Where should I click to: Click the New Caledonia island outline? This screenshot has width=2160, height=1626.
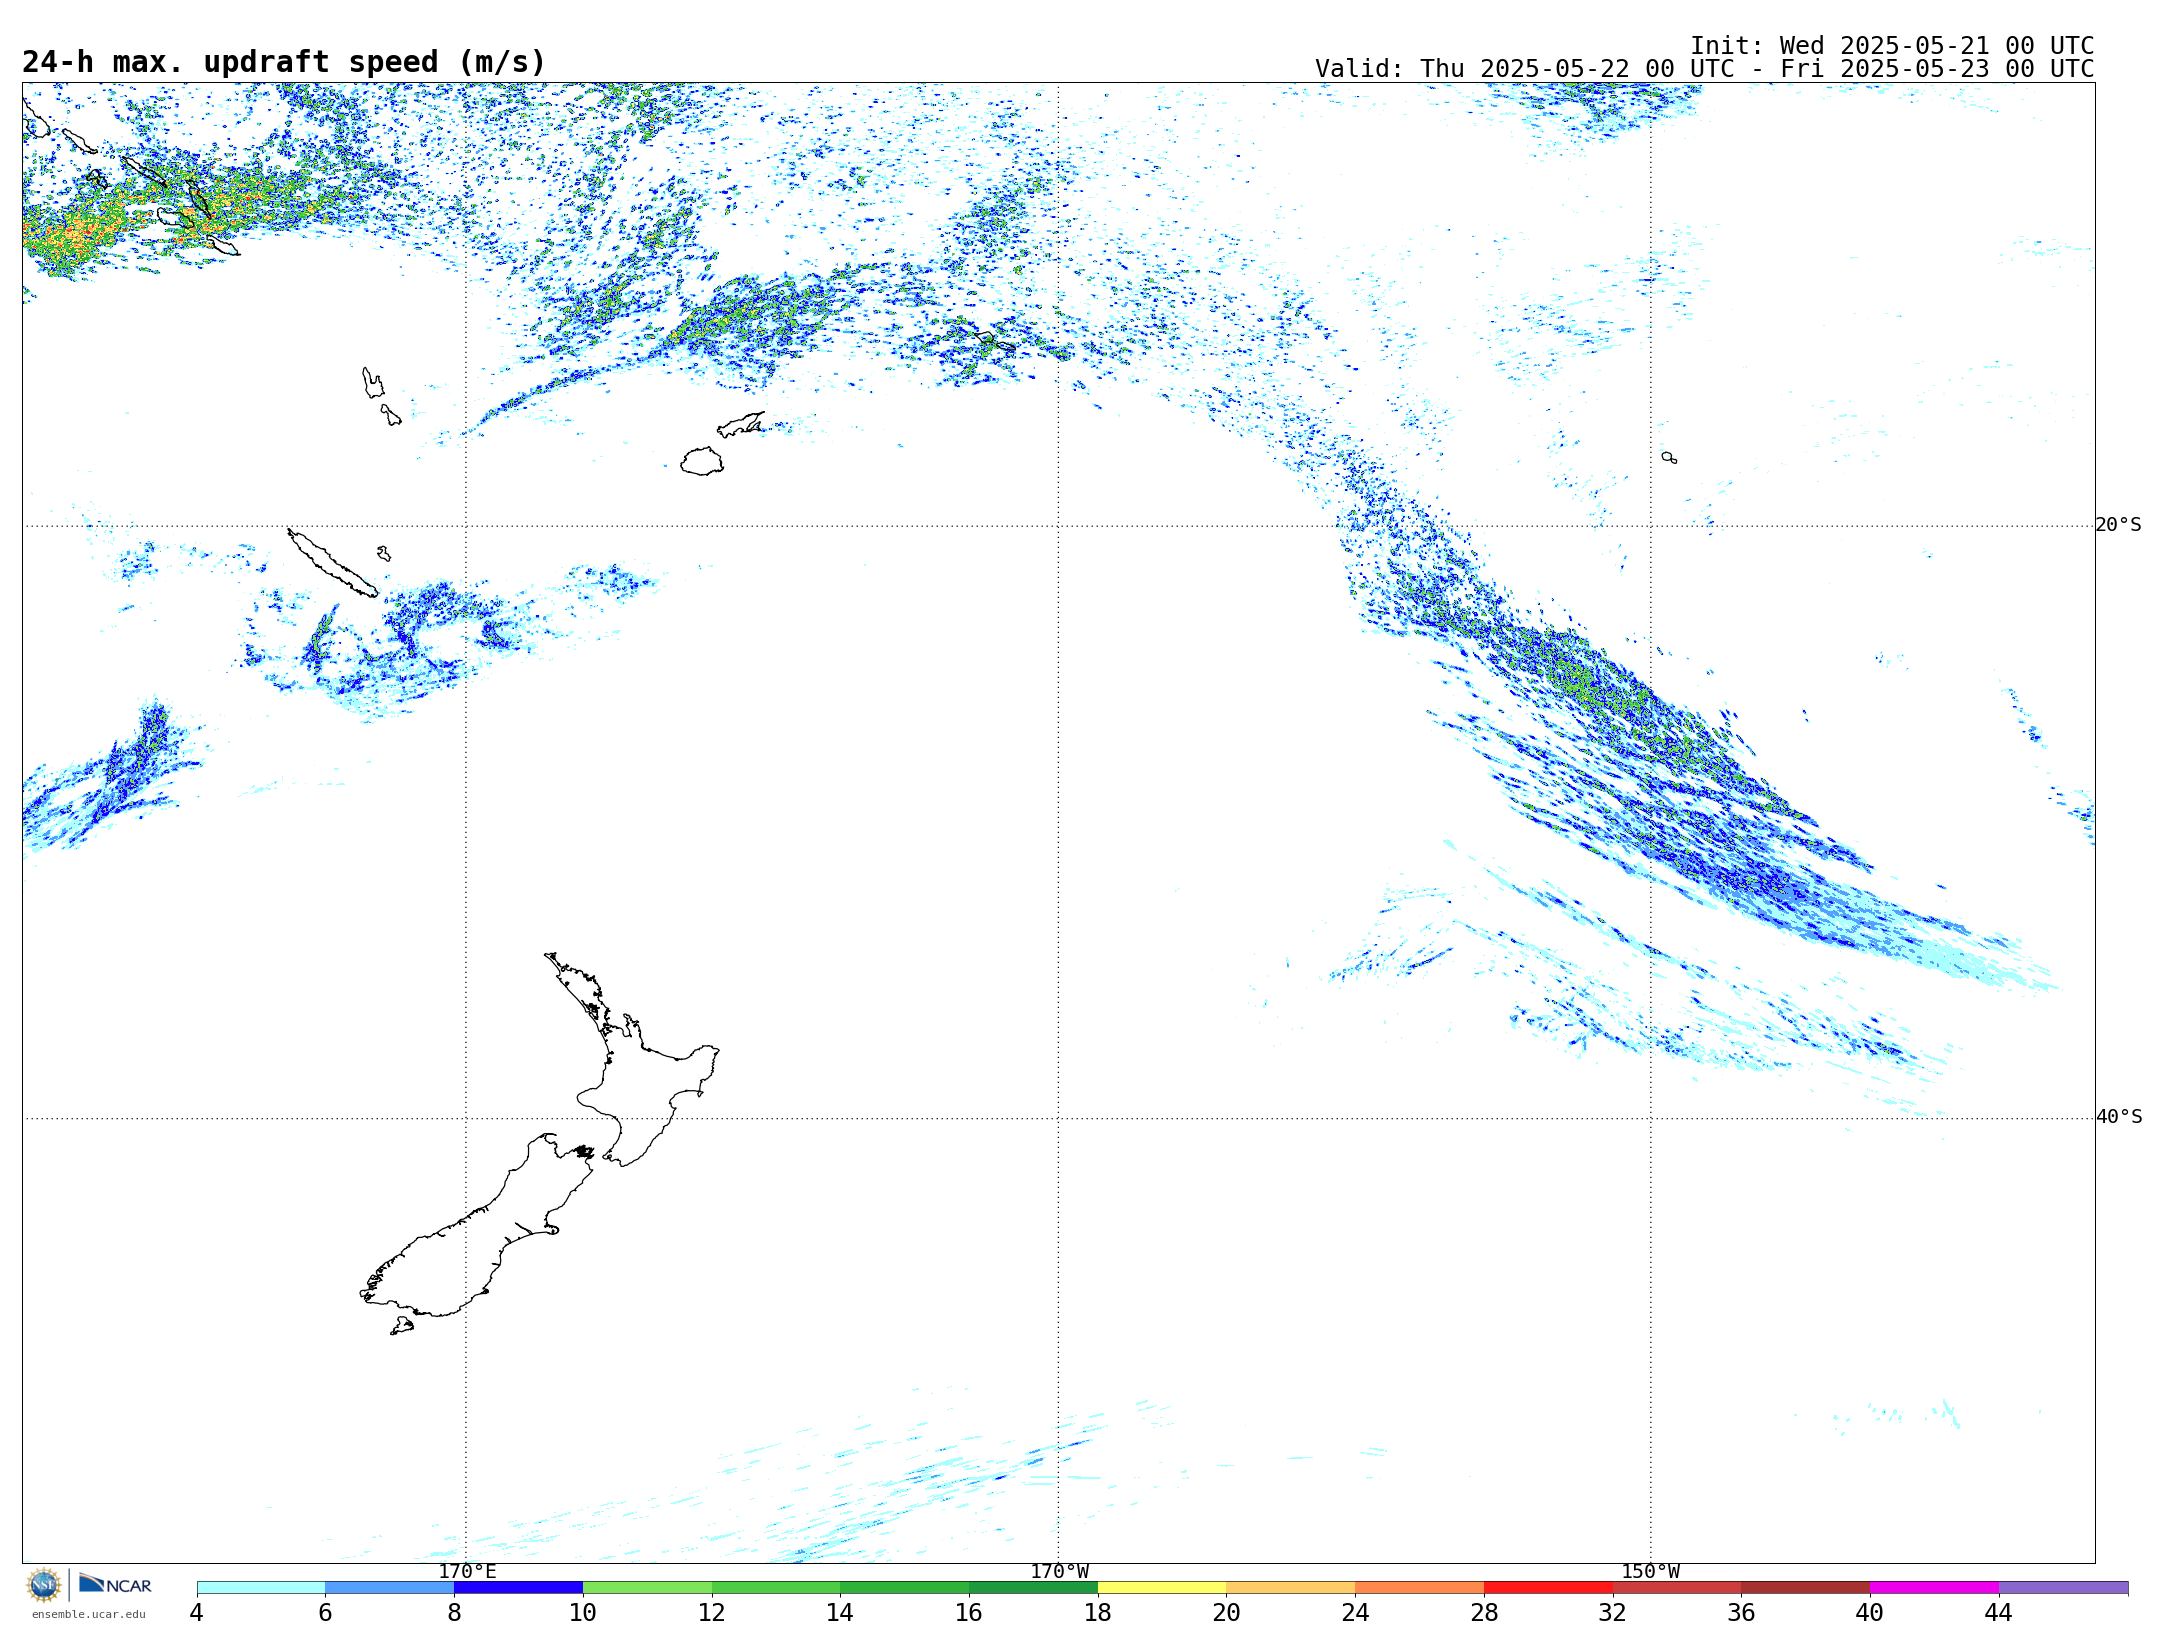332,563
